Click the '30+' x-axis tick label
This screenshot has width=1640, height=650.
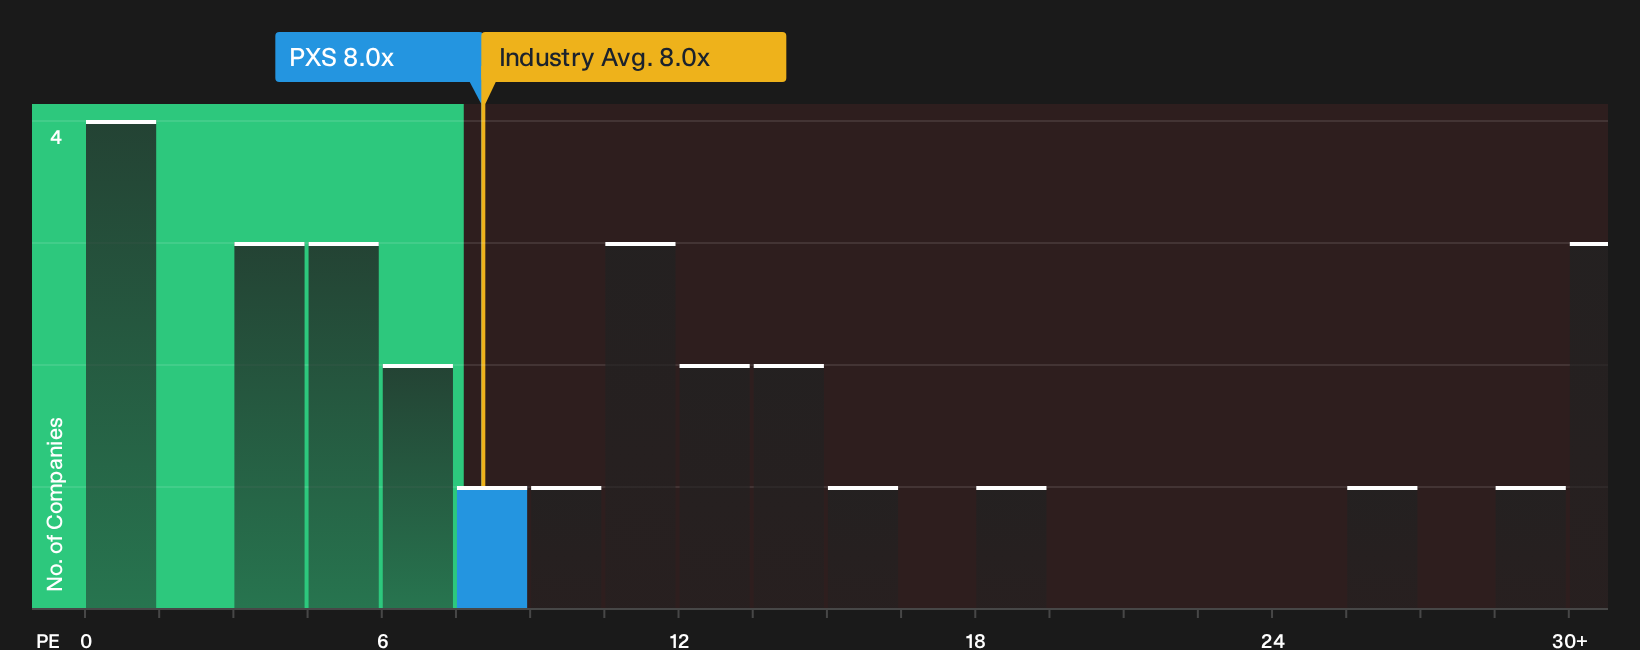(x=1569, y=641)
